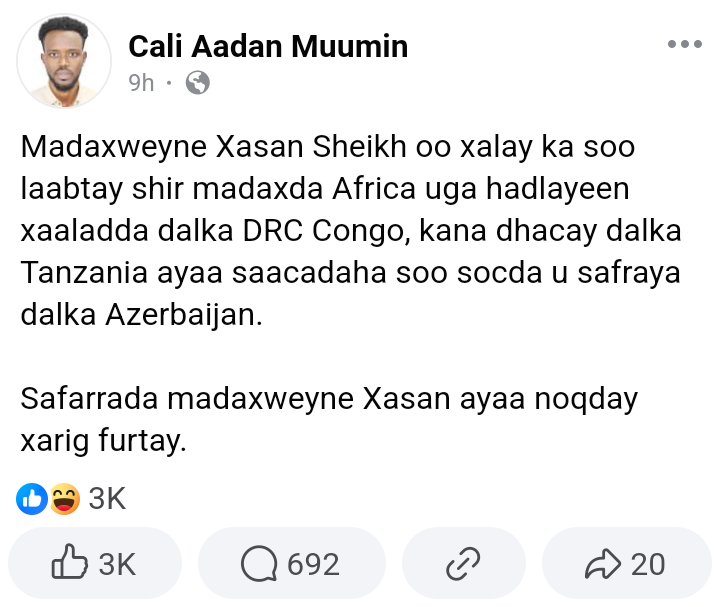This screenshot has width=717, height=607.
Task: Click the 692 comments count
Action: pyautogui.click(x=313, y=564)
